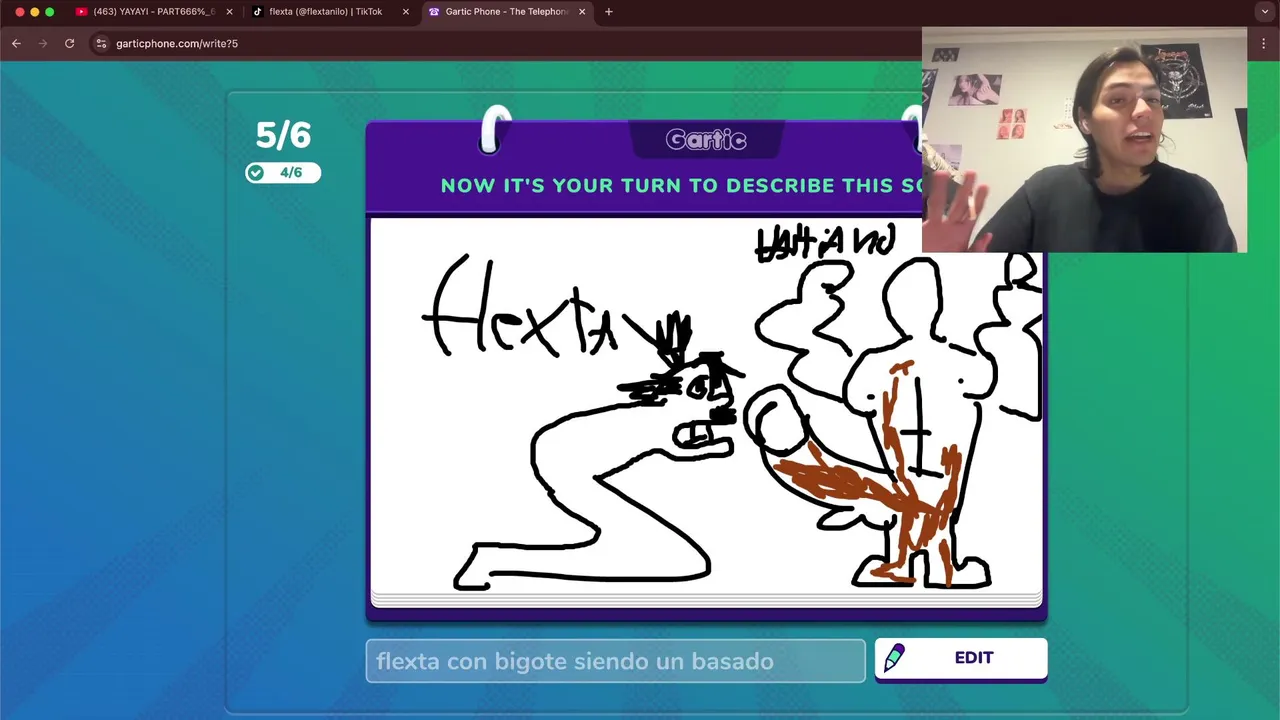View site information icon in address bar
The height and width of the screenshot is (720, 1280).
click(x=101, y=43)
